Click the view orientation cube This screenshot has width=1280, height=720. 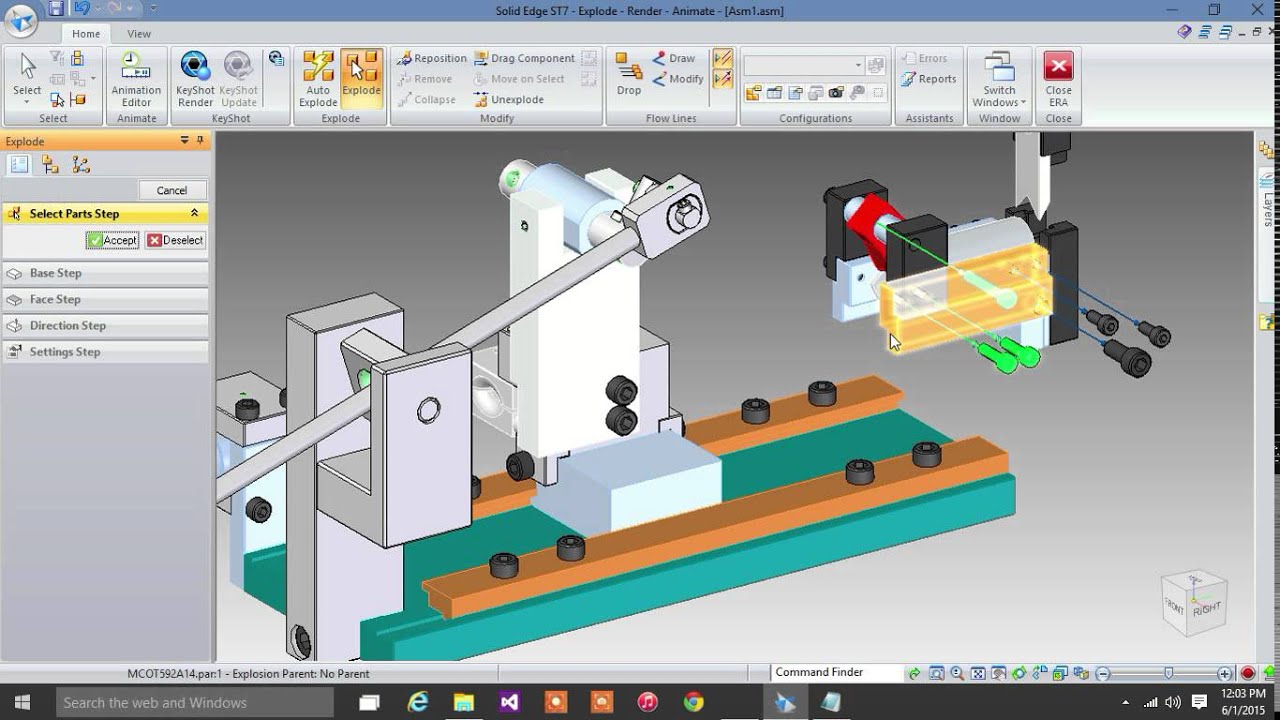(1194, 601)
